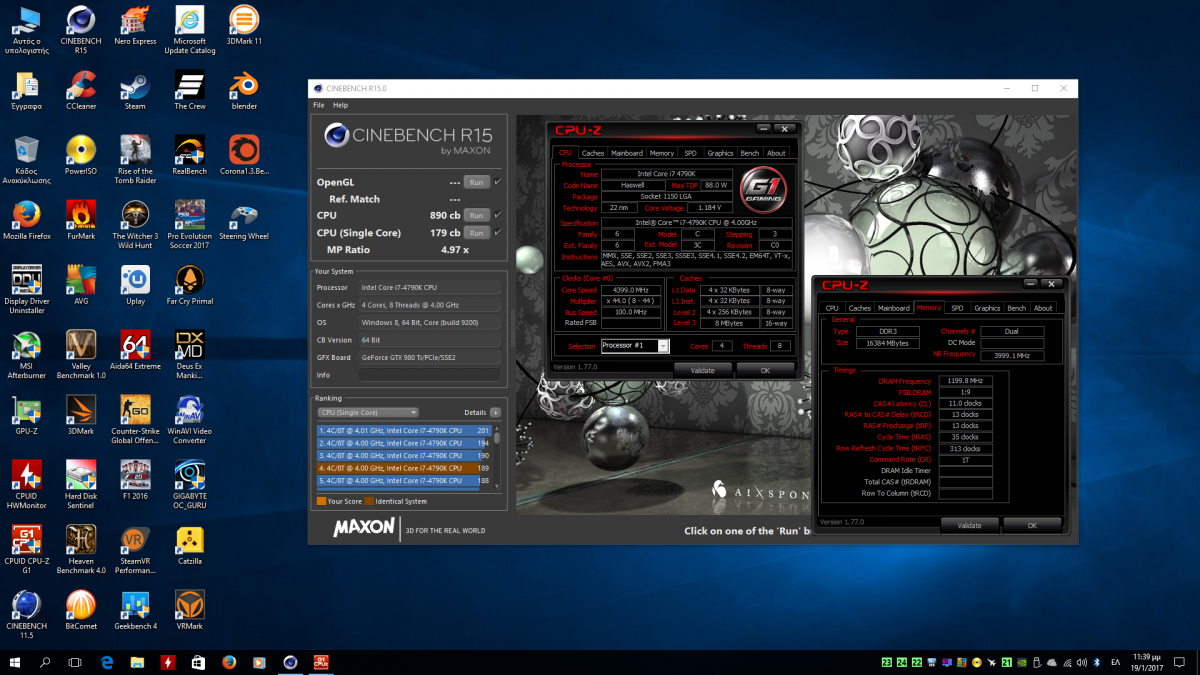Open Task View on taskbar
1200x675 pixels.
[x=75, y=662]
